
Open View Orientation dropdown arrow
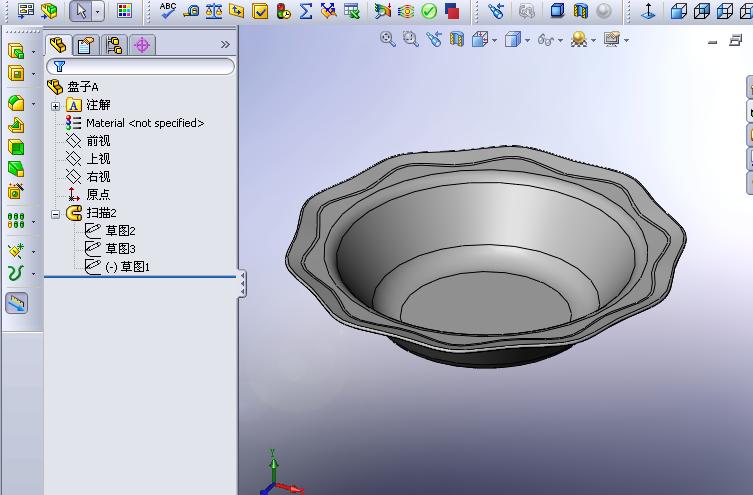(495, 40)
